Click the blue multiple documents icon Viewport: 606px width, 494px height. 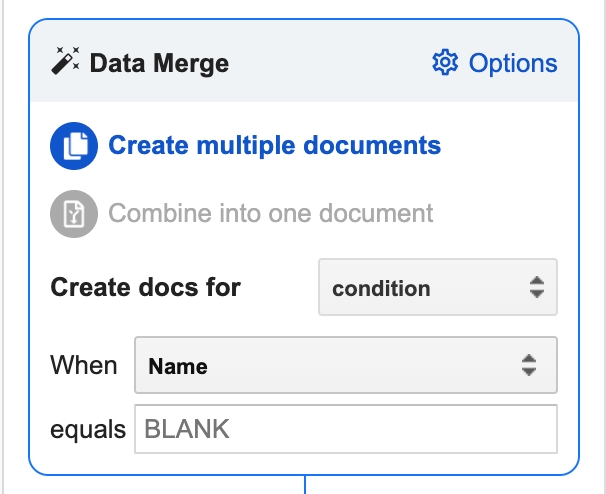tap(73, 146)
